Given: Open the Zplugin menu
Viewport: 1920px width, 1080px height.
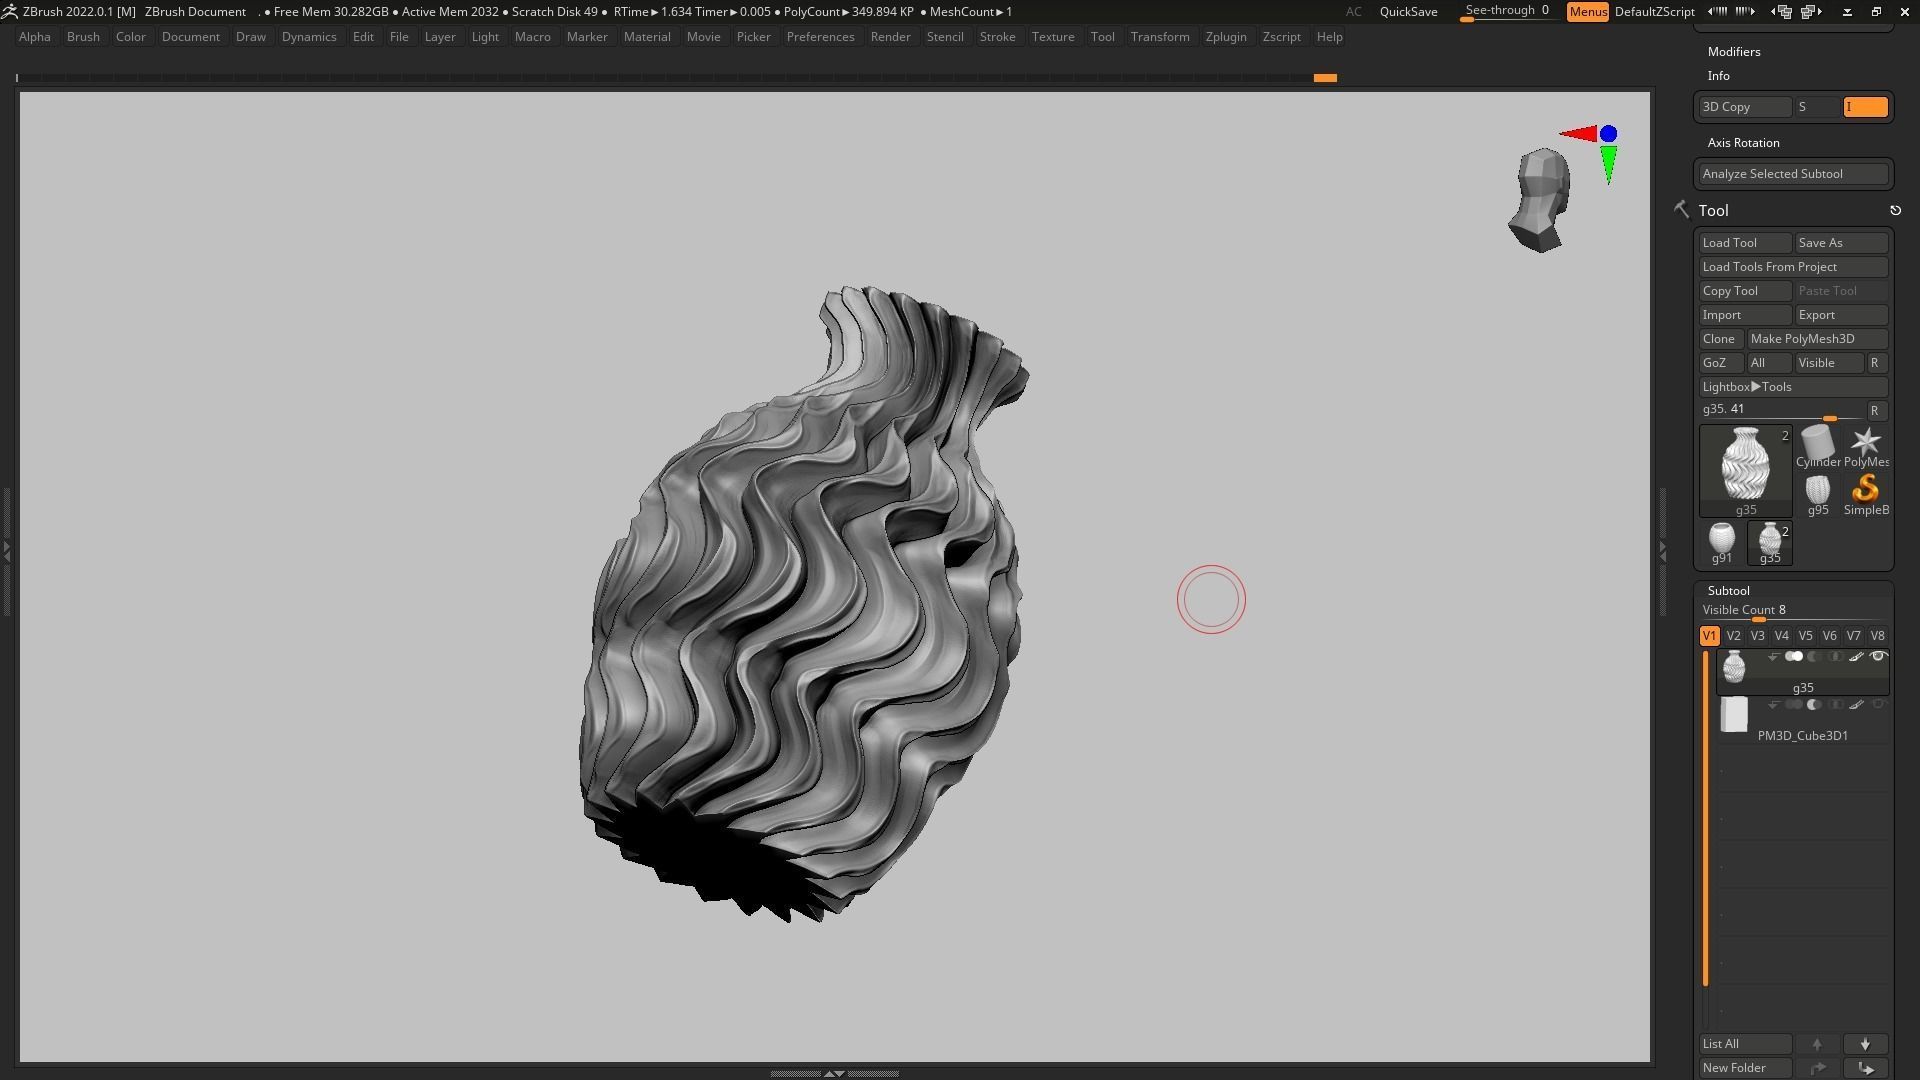Looking at the screenshot, I should (x=1225, y=37).
